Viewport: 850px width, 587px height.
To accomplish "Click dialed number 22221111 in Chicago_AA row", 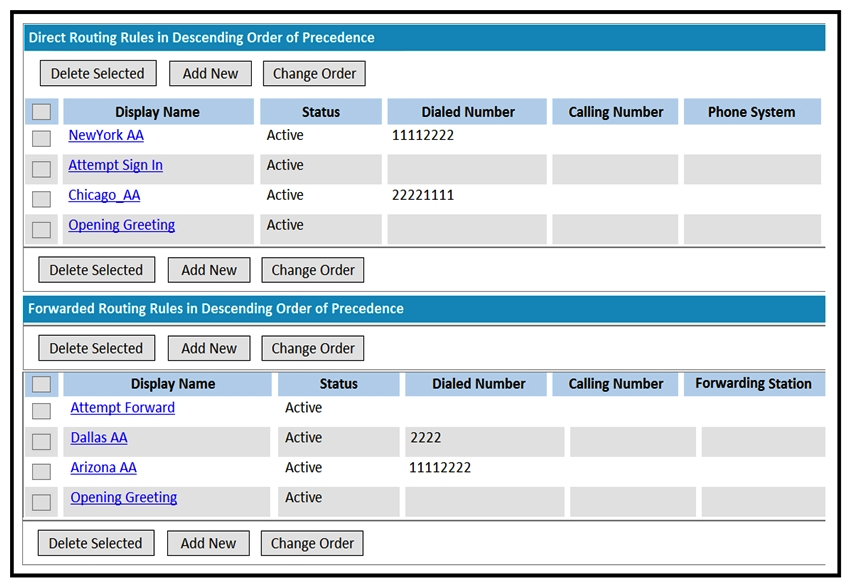I will 423,195.
